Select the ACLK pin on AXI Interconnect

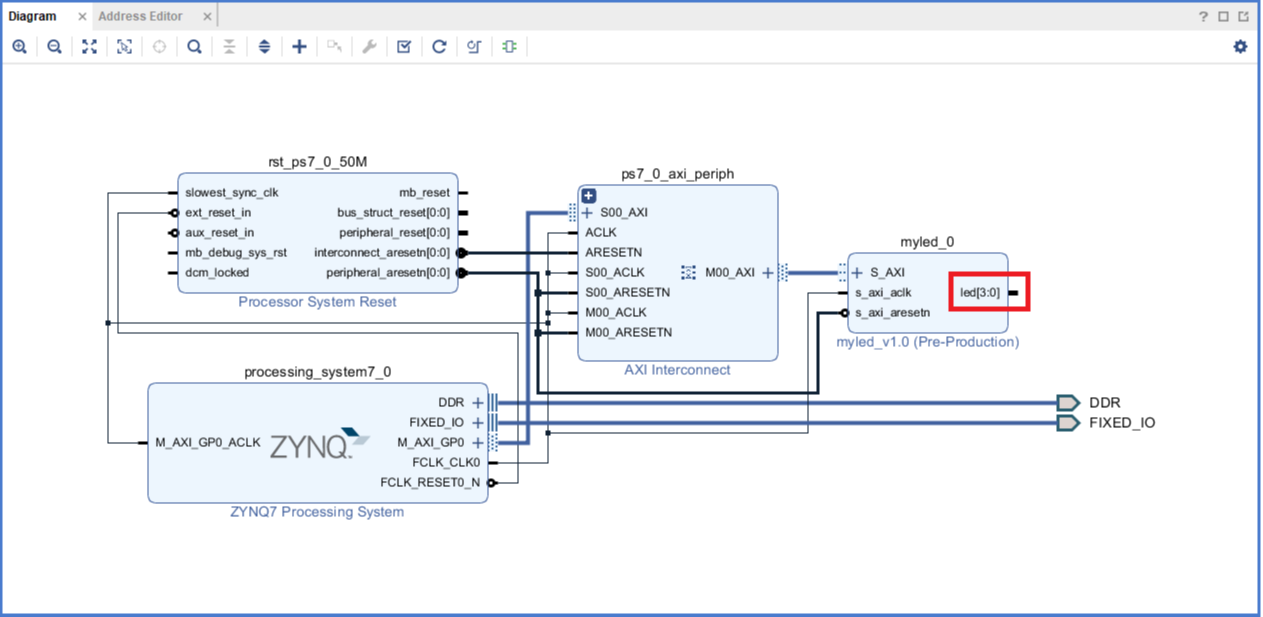click(x=601, y=232)
